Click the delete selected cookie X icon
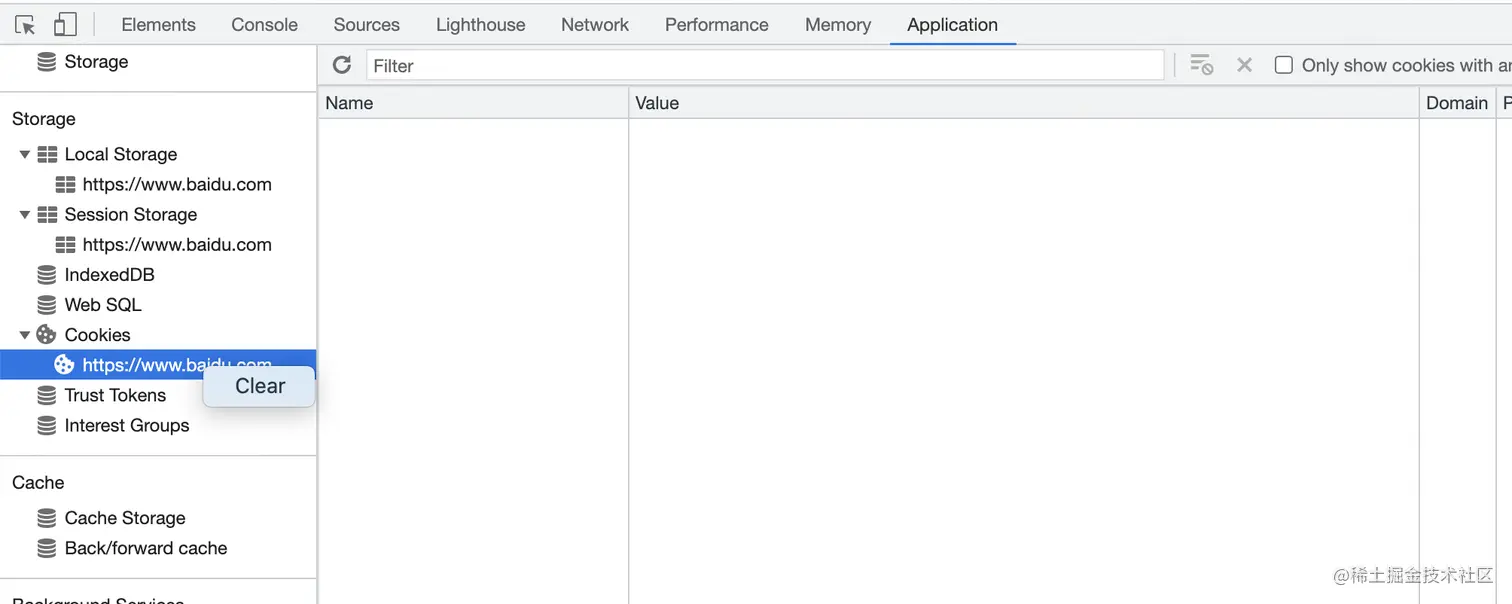The image size is (1512, 604). pyautogui.click(x=1244, y=65)
